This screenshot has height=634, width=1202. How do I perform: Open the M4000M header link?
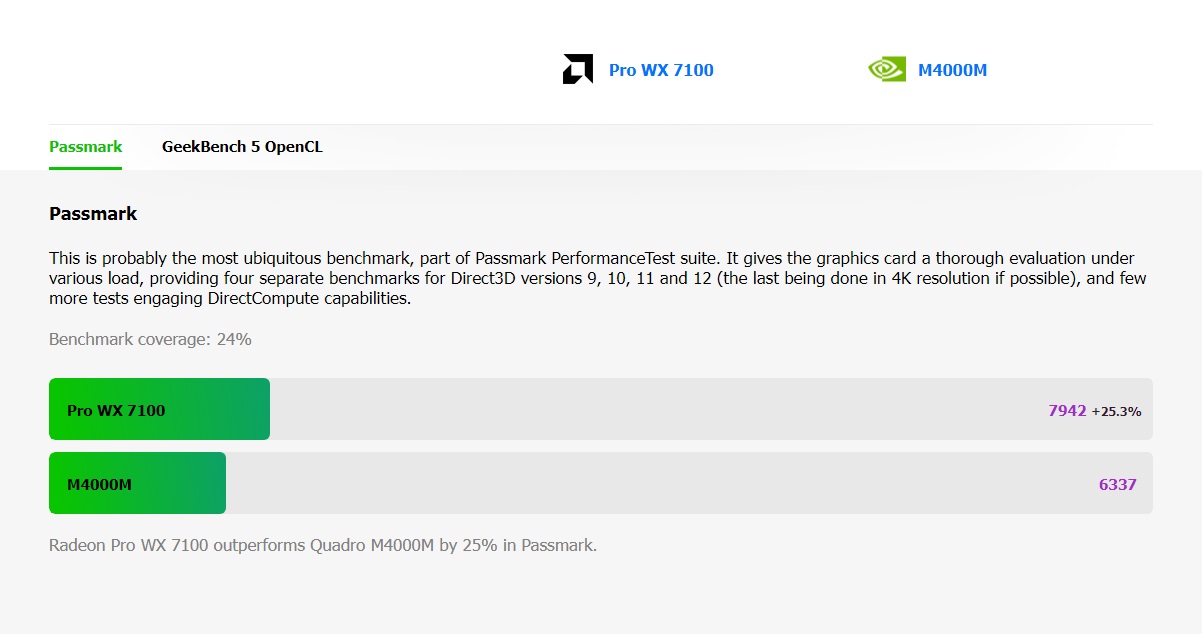pyautogui.click(x=952, y=70)
